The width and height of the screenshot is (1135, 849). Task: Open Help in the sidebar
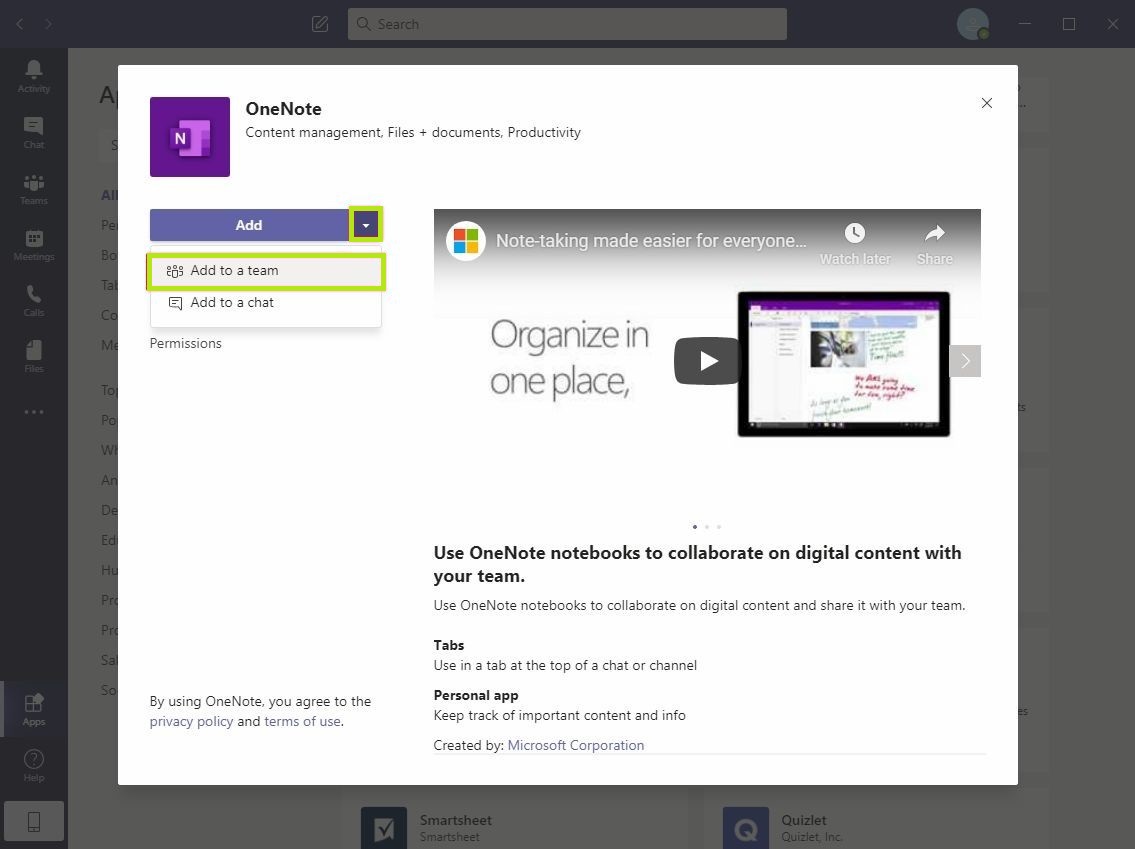coord(33,765)
